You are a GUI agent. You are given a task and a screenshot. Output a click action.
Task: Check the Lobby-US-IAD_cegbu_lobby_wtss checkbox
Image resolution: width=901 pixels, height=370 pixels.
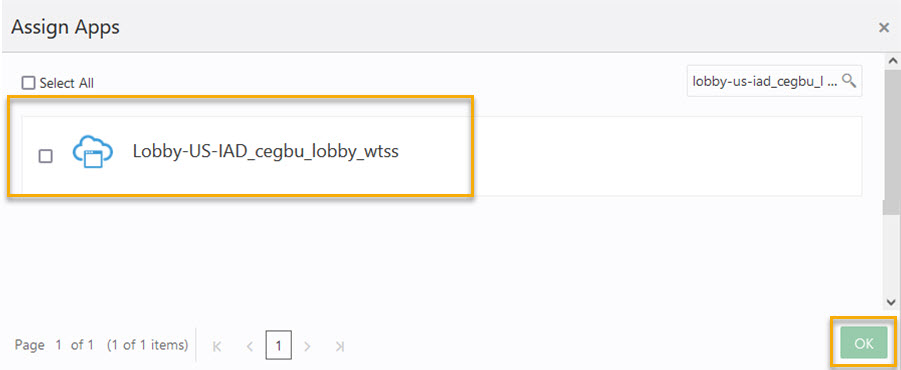pos(45,156)
